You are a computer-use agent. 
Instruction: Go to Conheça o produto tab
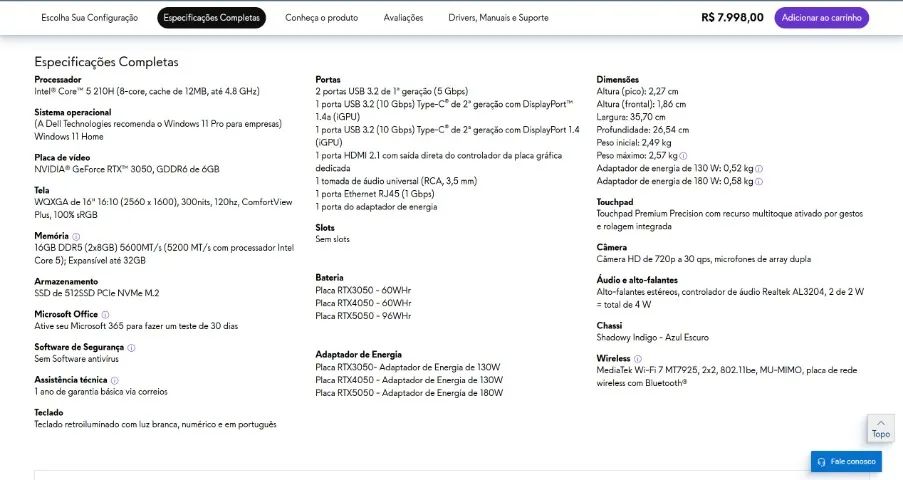(321, 18)
